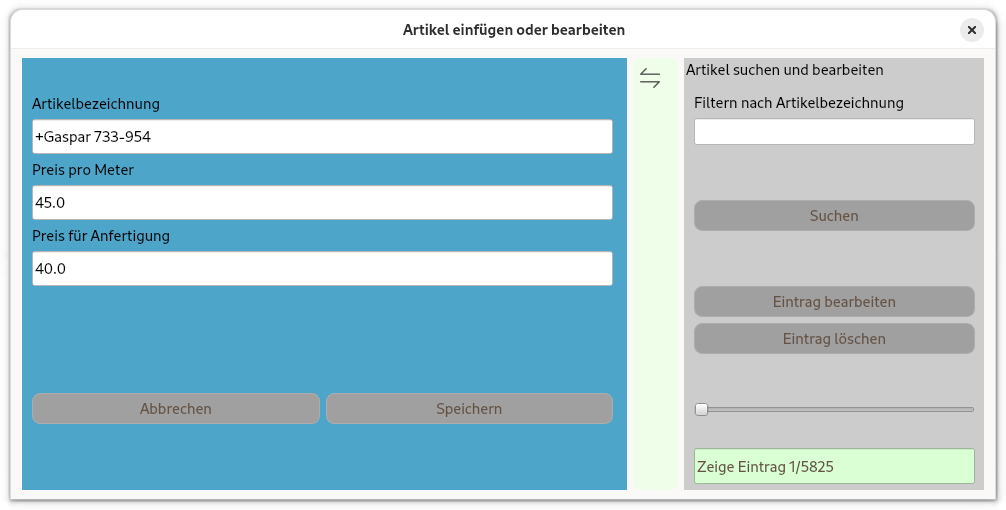Select the Preis für Anfertigung input field
Viewport: 1006px width, 510px height.
pos(322,269)
